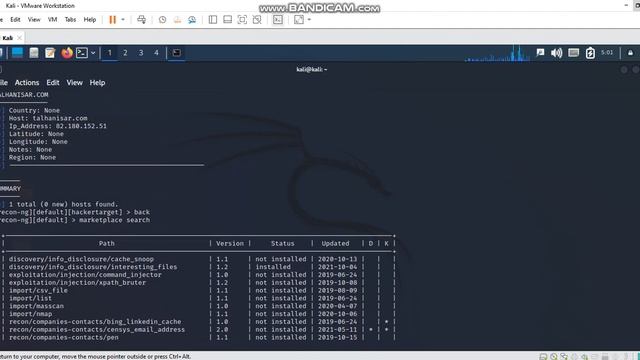Switch to workspace 1
The height and width of the screenshot is (360, 640).
(109, 53)
